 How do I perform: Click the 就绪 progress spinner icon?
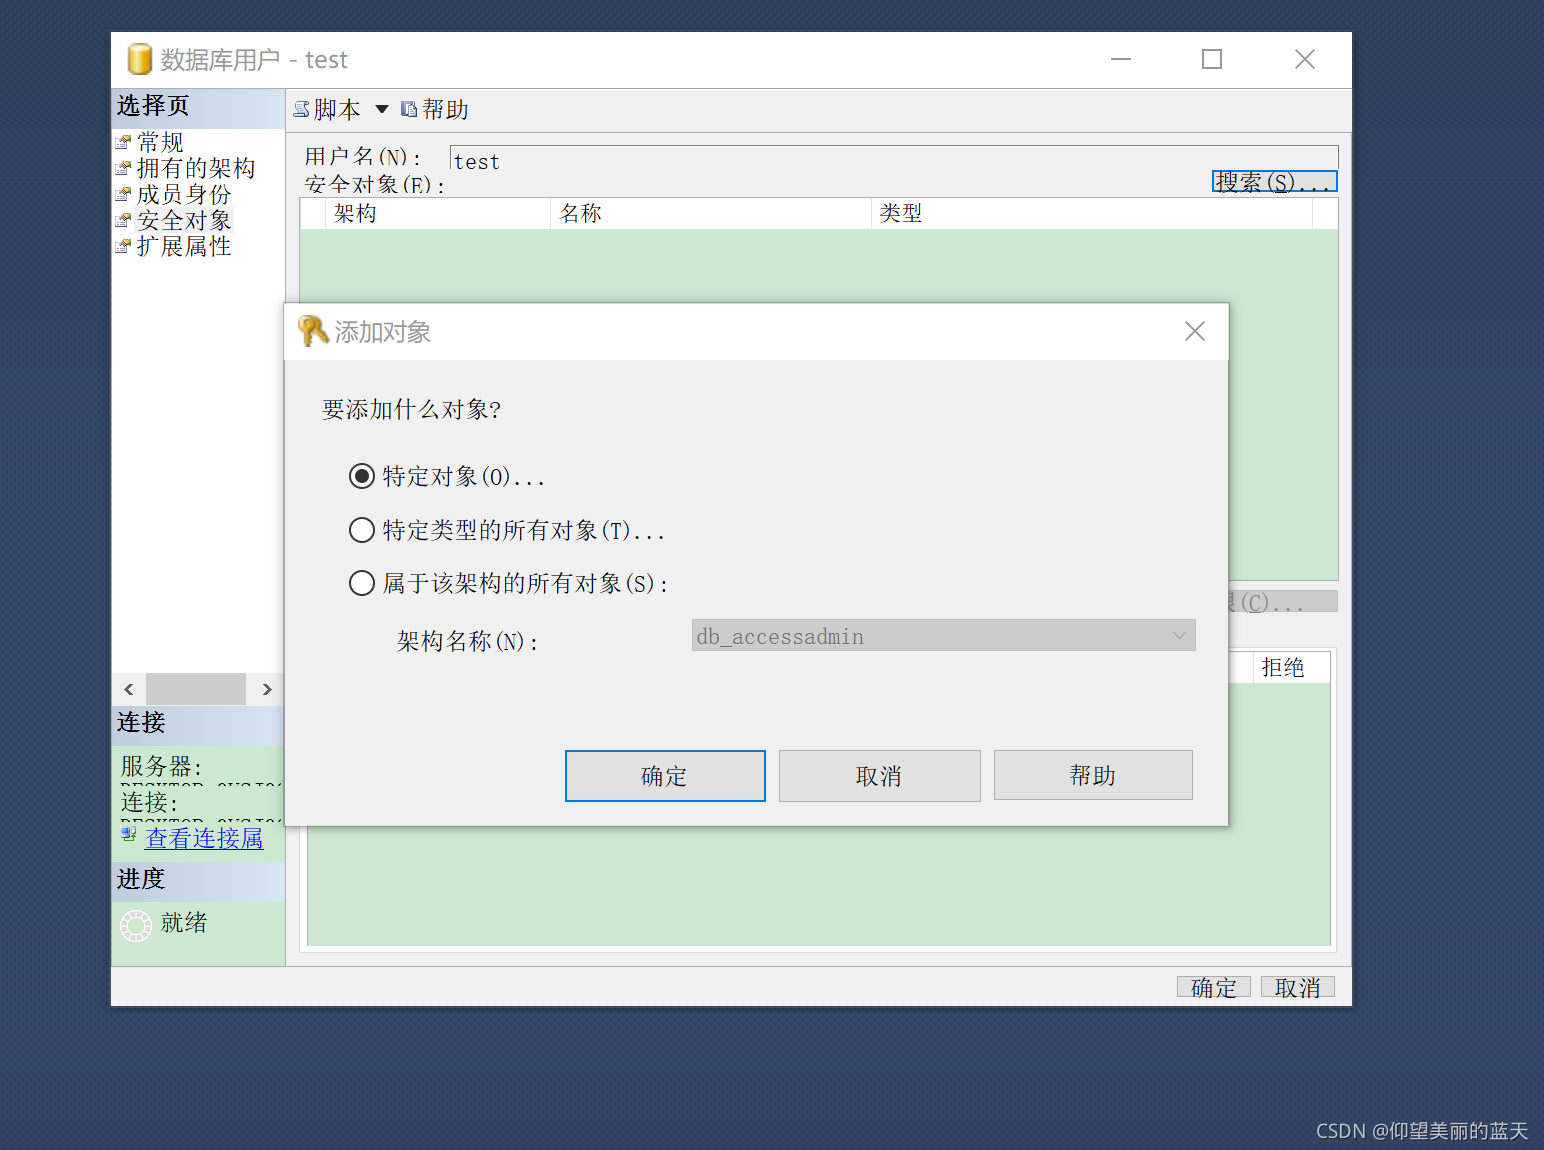(x=136, y=924)
